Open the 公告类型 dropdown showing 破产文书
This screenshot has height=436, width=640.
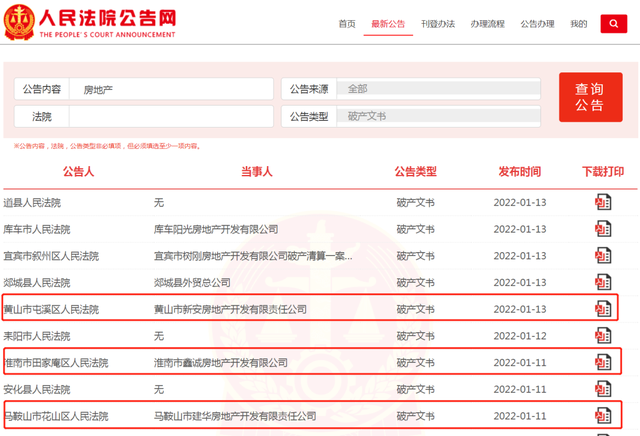(x=438, y=116)
